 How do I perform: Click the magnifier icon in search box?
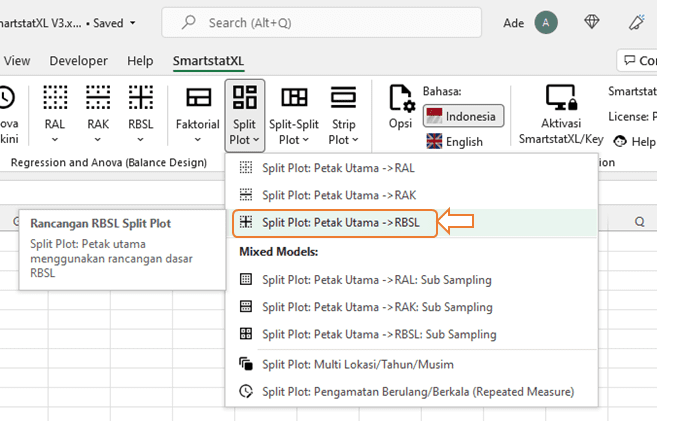pos(188,22)
